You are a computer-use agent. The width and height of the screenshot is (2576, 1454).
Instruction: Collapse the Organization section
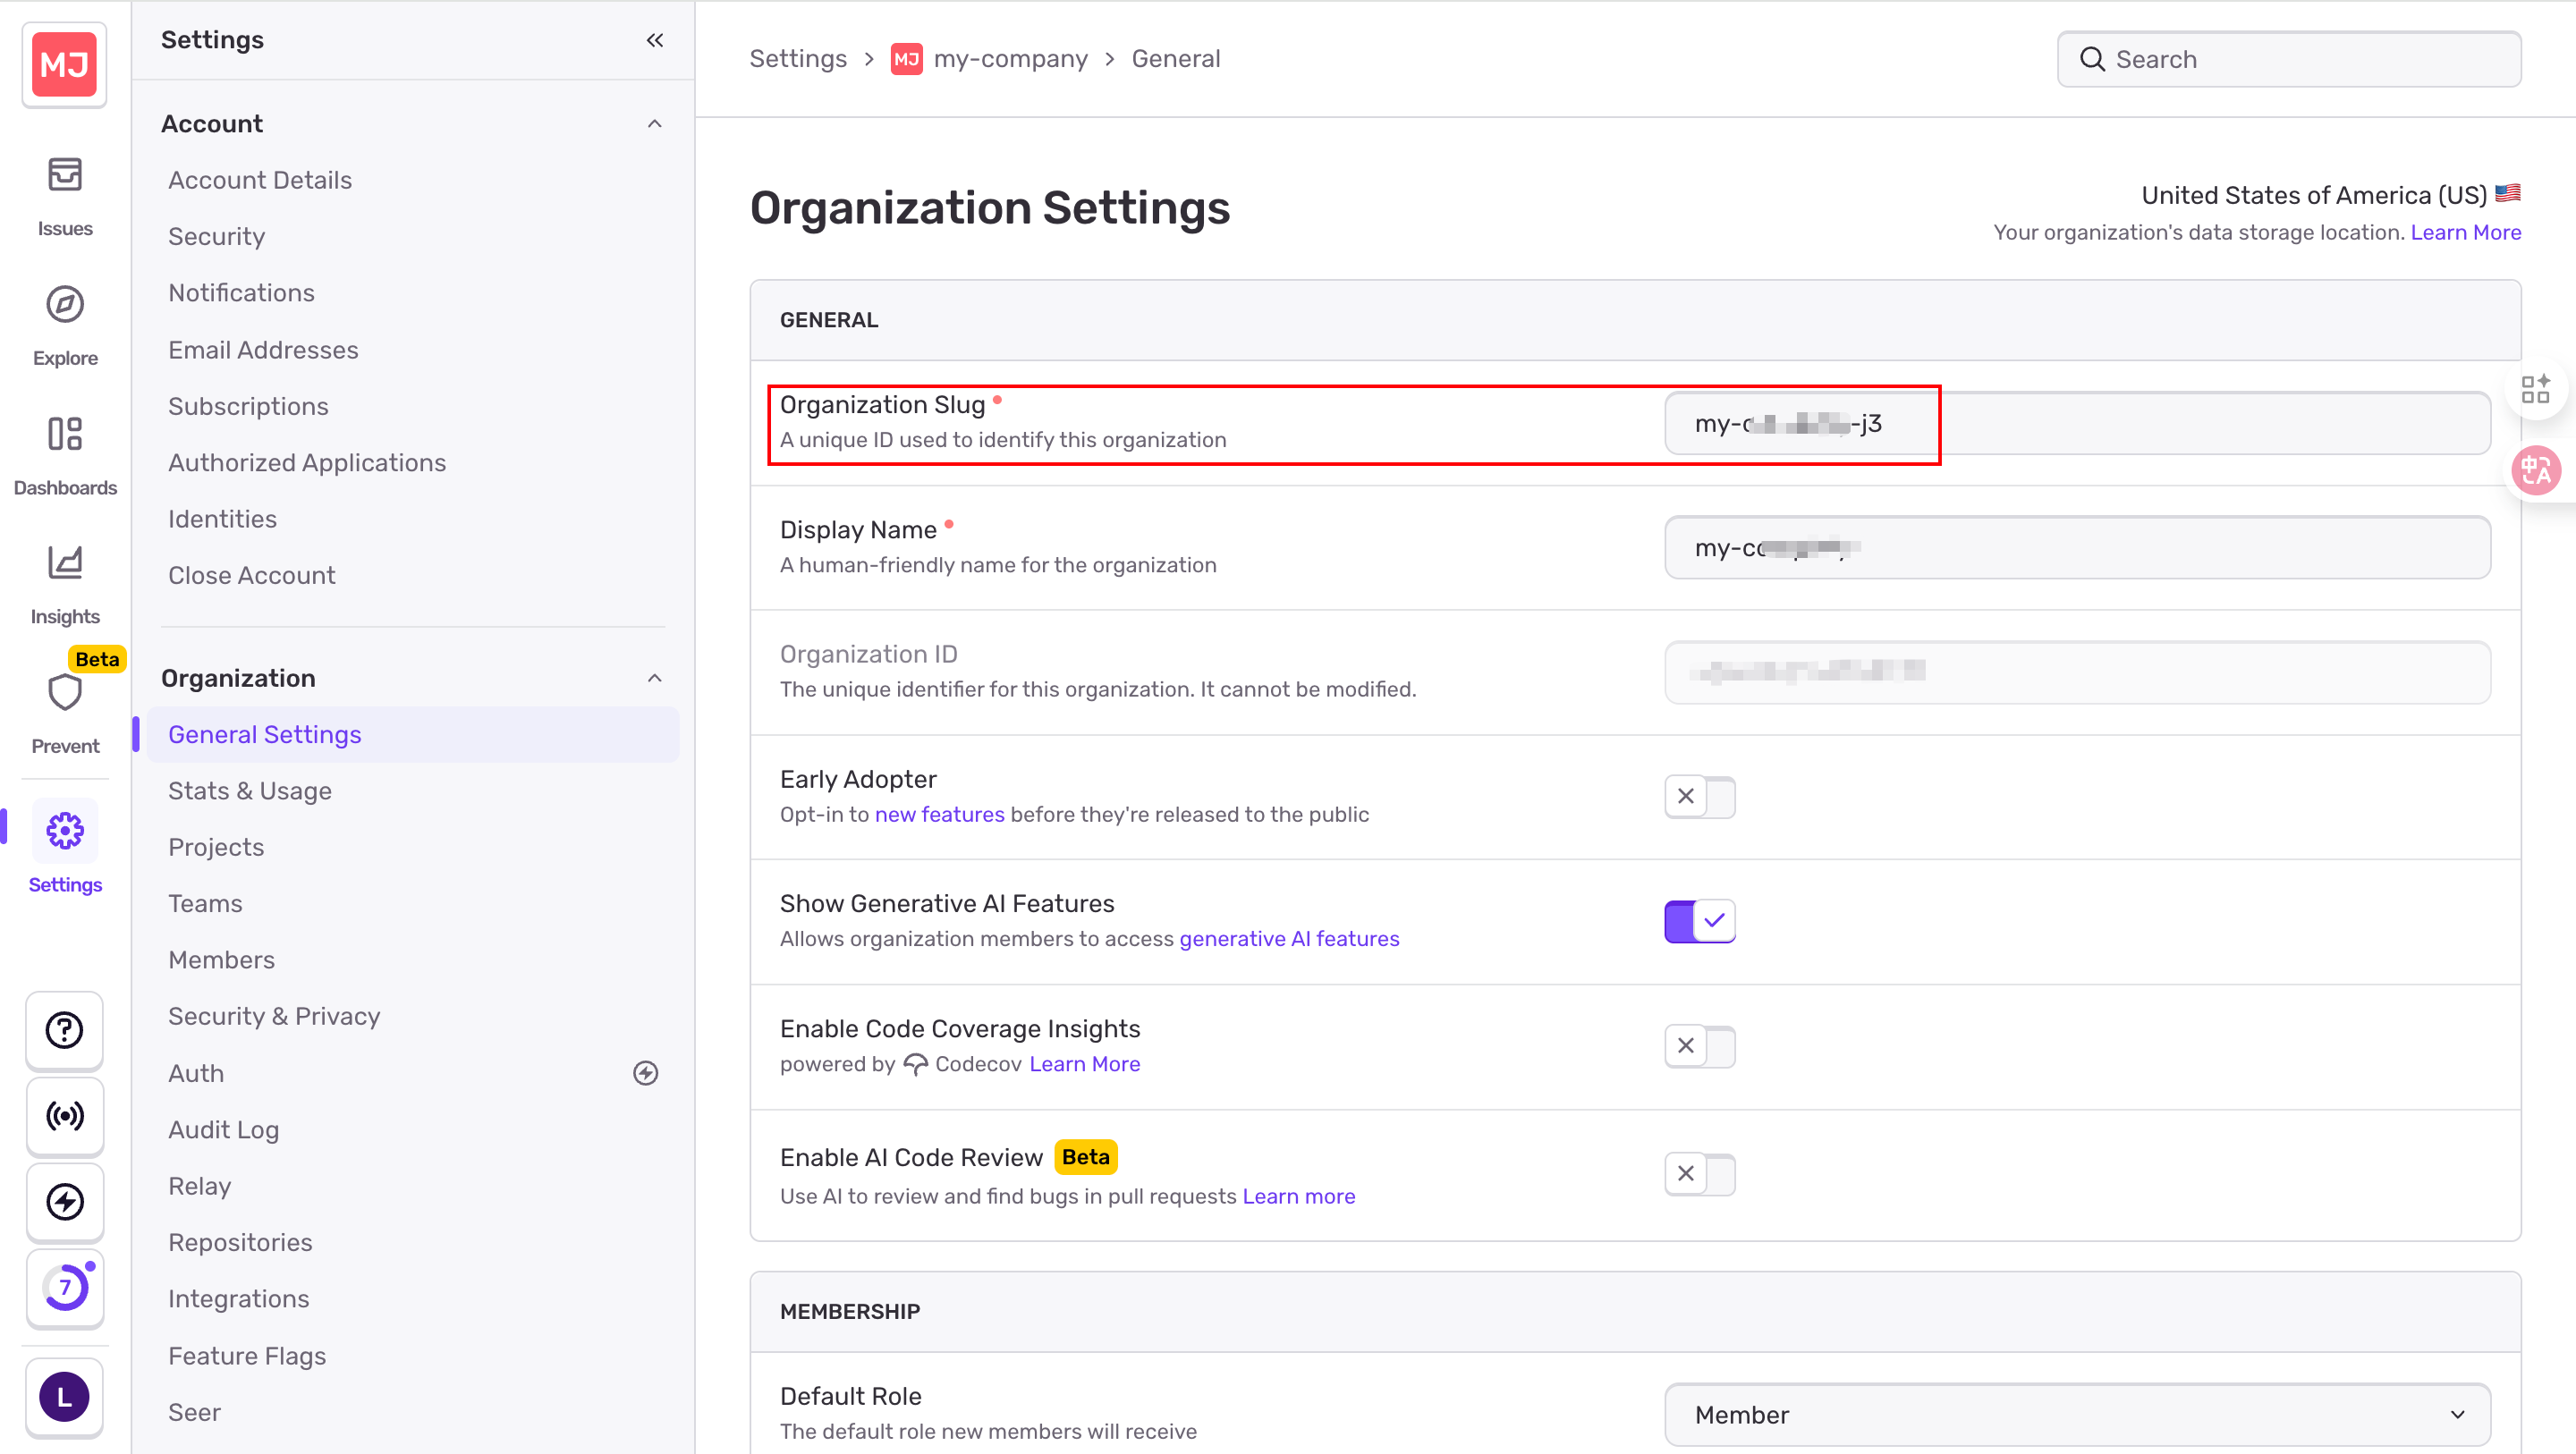pyautogui.click(x=655, y=678)
